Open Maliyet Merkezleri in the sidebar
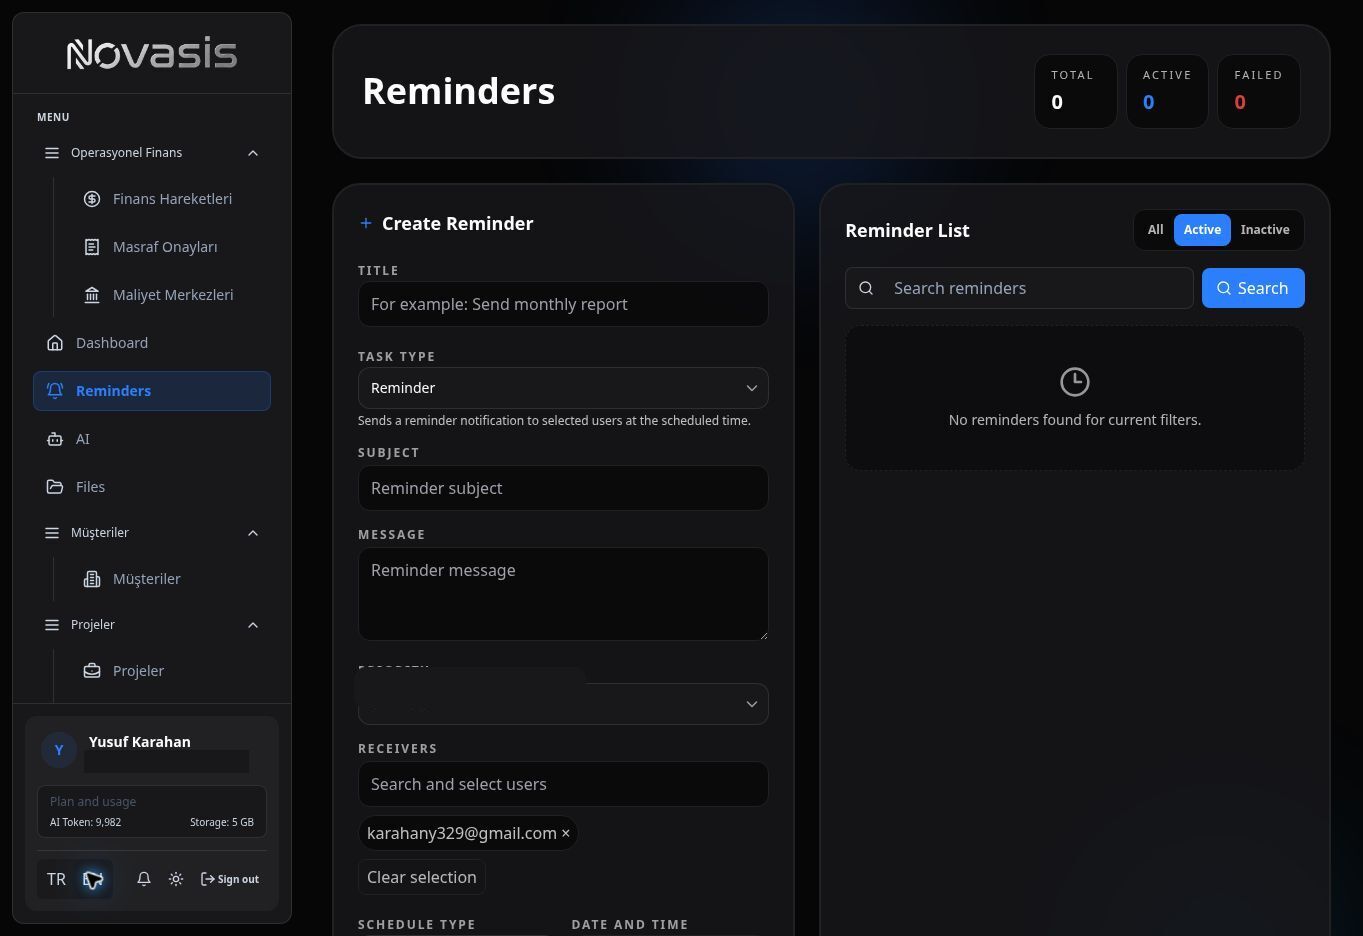The width and height of the screenshot is (1363, 936). click(x=171, y=295)
